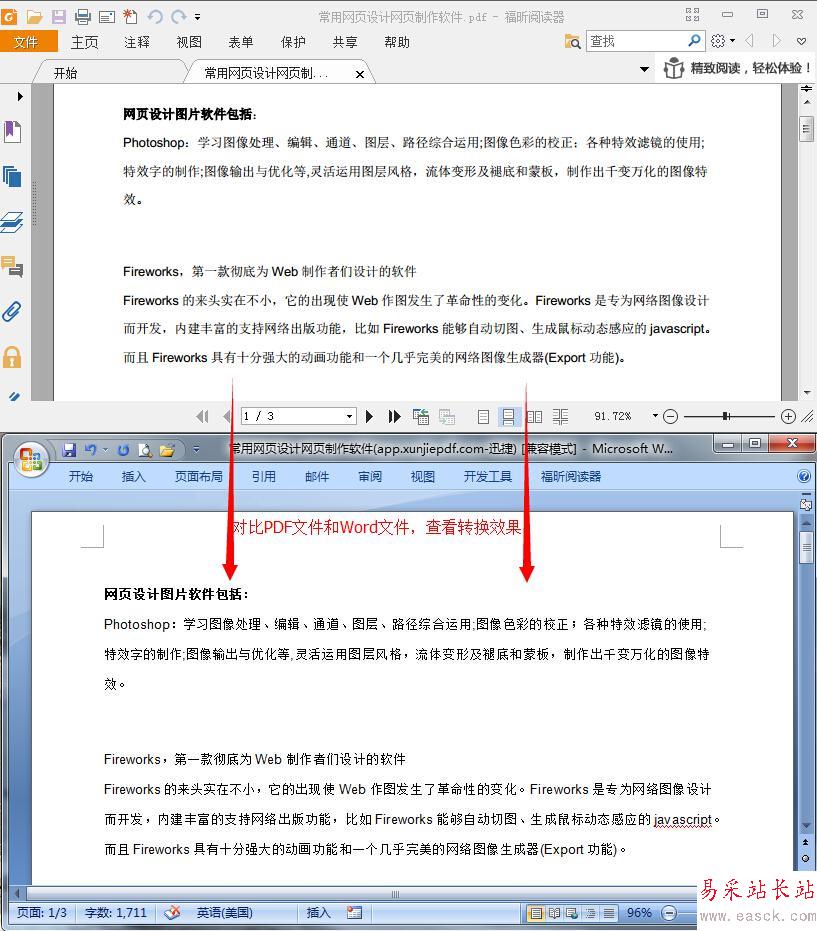Image resolution: width=817 pixels, height=931 pixels.
Task: Open the 91.72% zoom level dropdown
Action: 656,416
